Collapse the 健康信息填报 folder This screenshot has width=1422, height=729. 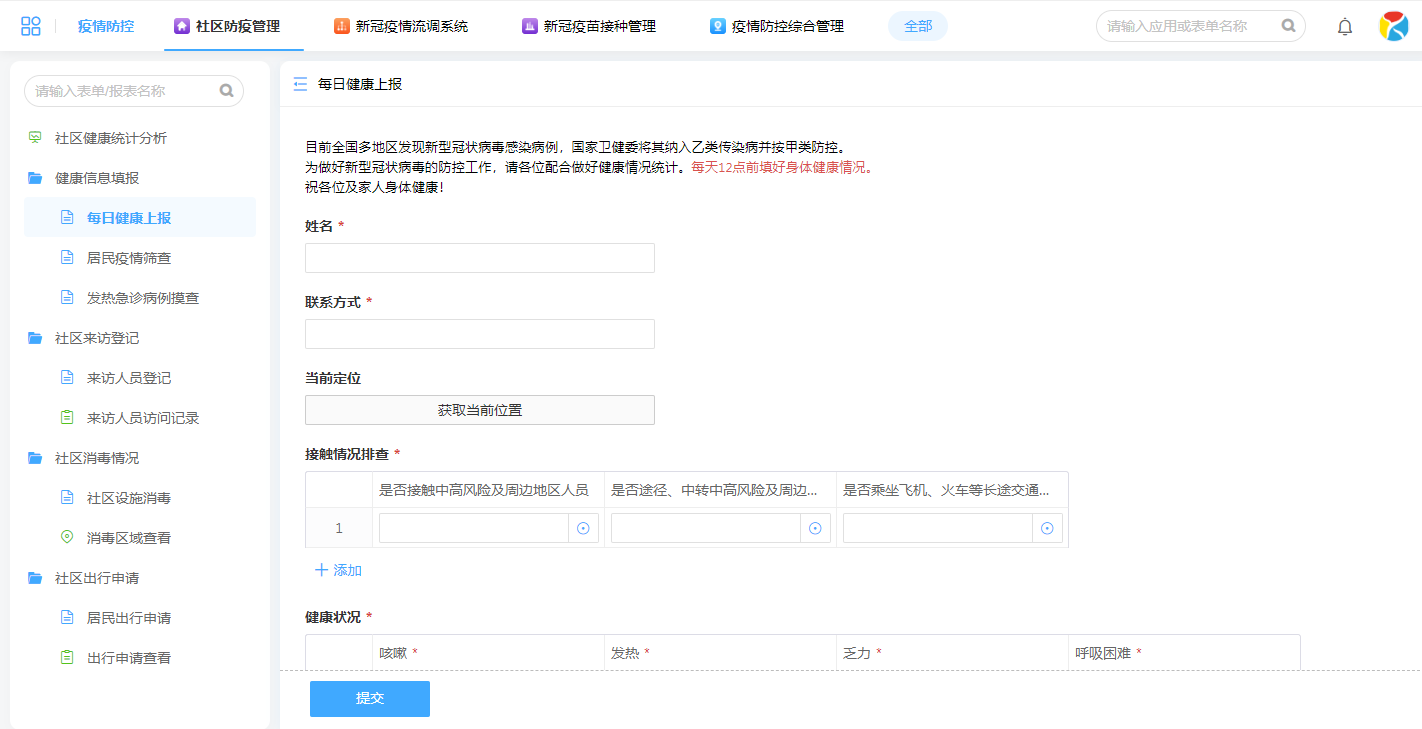point(96,178)
